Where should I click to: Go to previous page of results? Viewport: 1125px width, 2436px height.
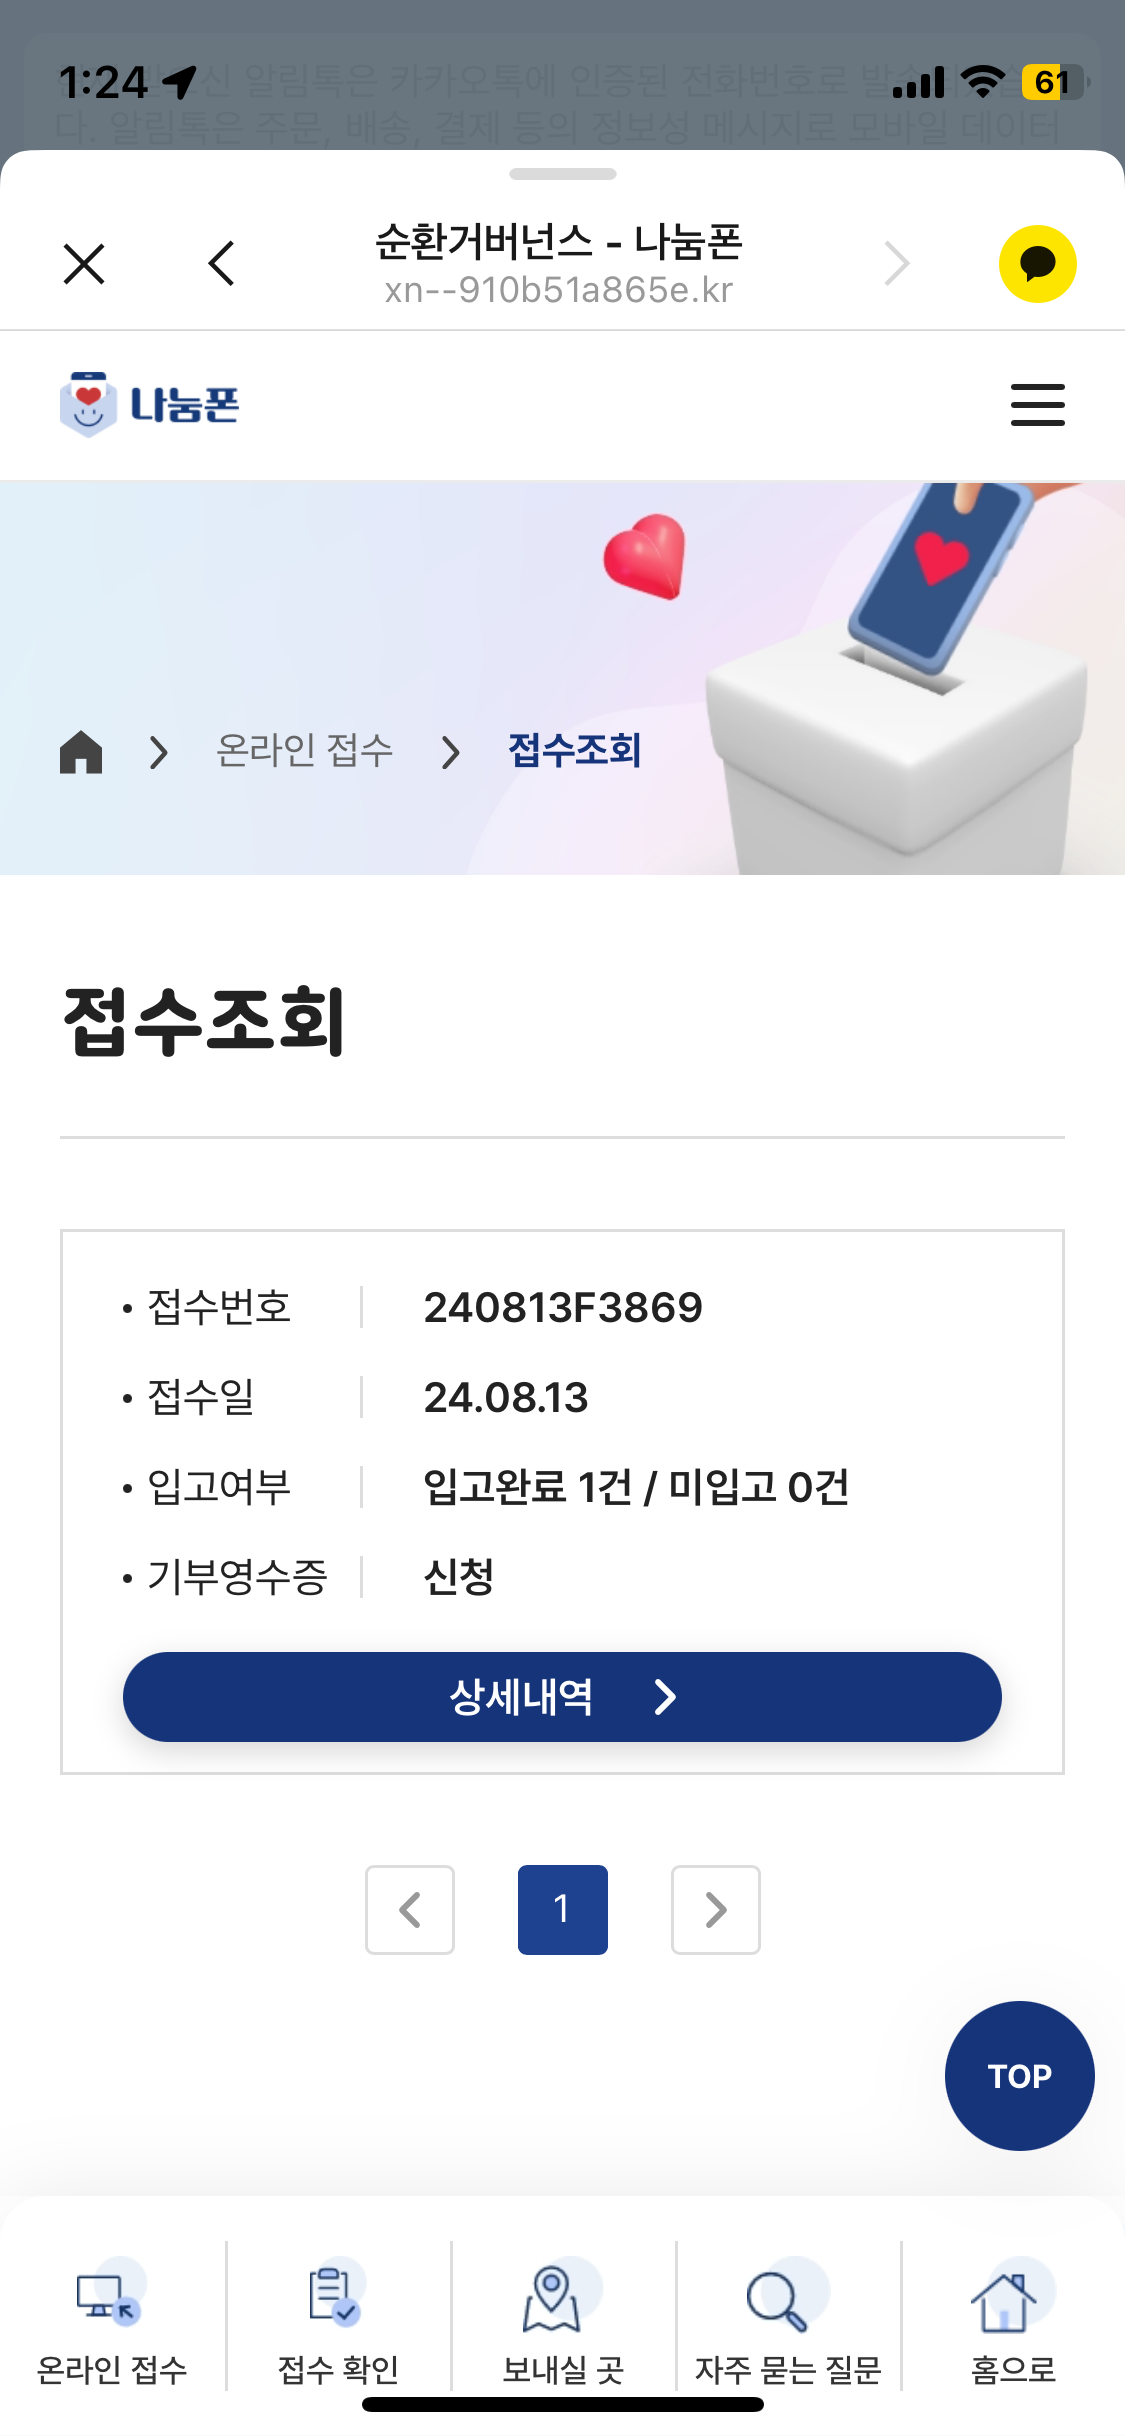point(410,1910)
